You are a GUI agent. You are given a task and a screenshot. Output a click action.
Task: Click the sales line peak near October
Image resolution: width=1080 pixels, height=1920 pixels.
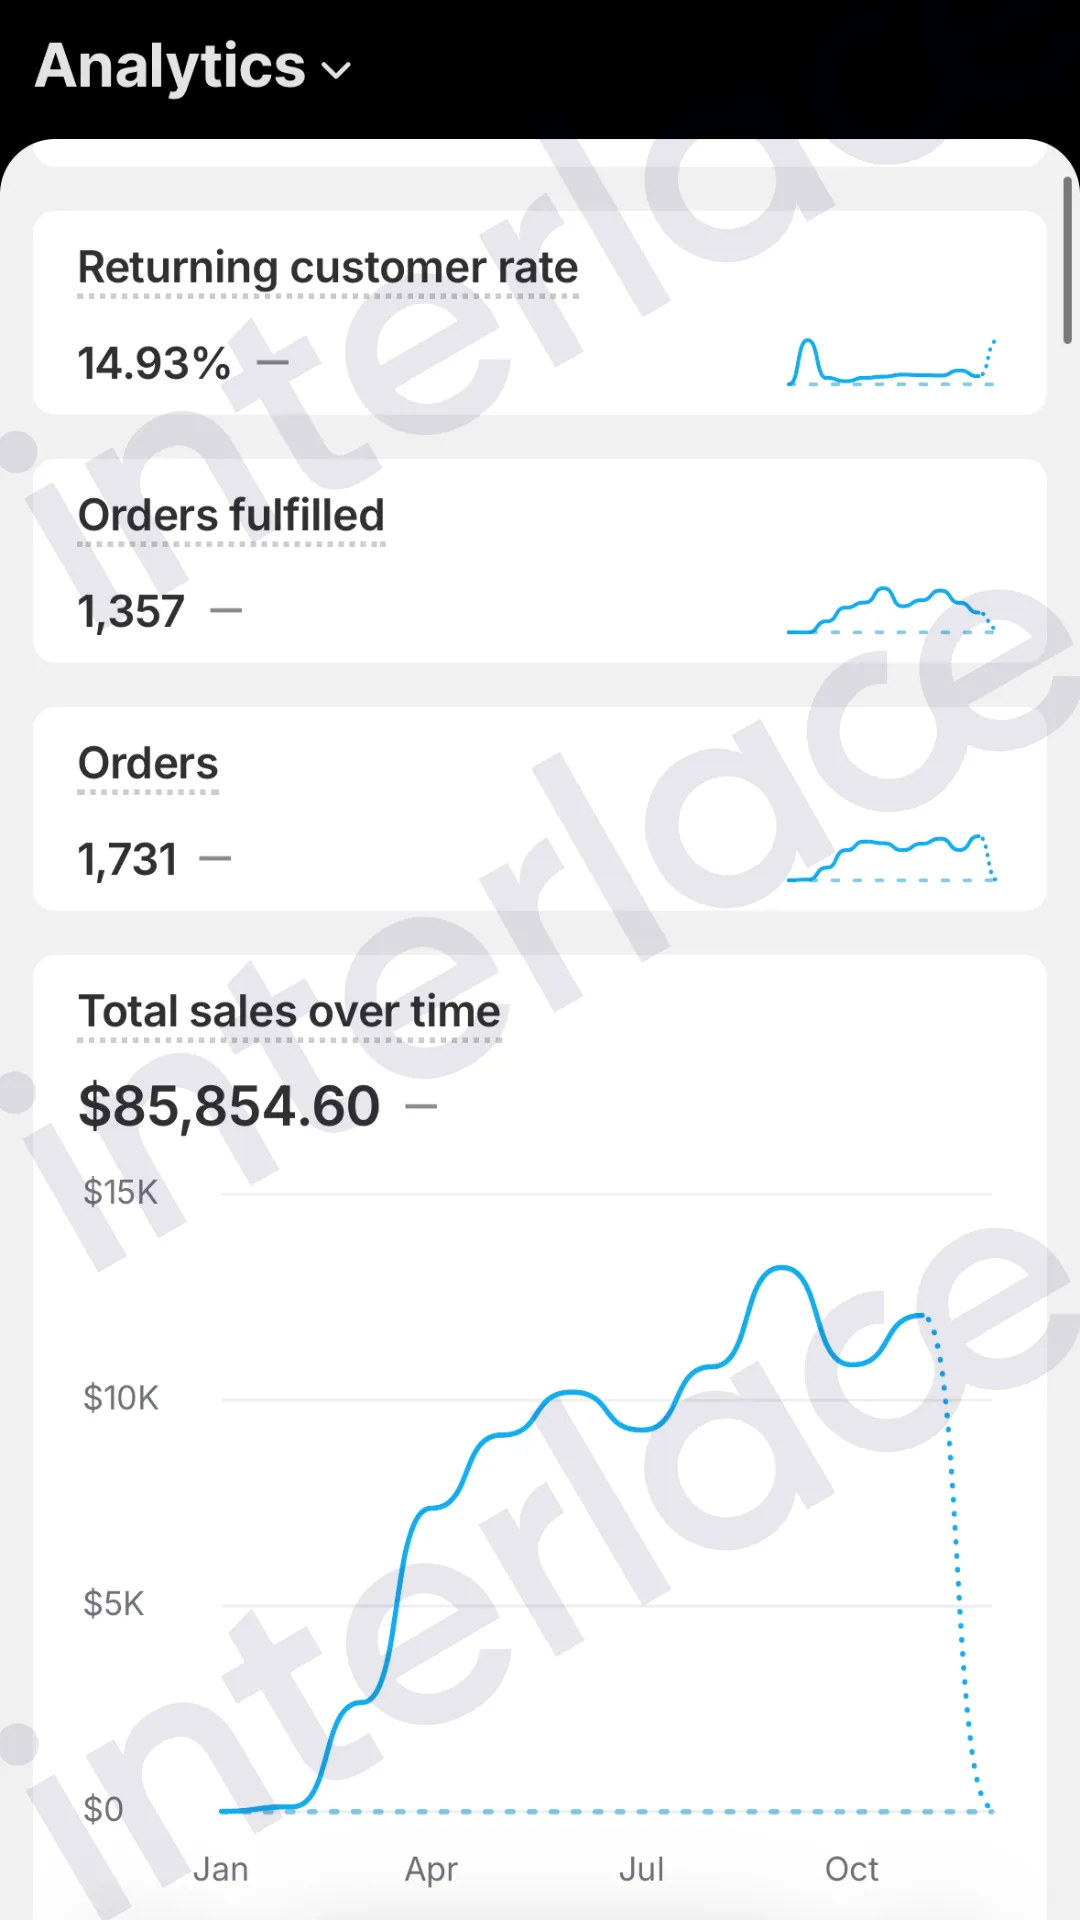click(780, 1268)
